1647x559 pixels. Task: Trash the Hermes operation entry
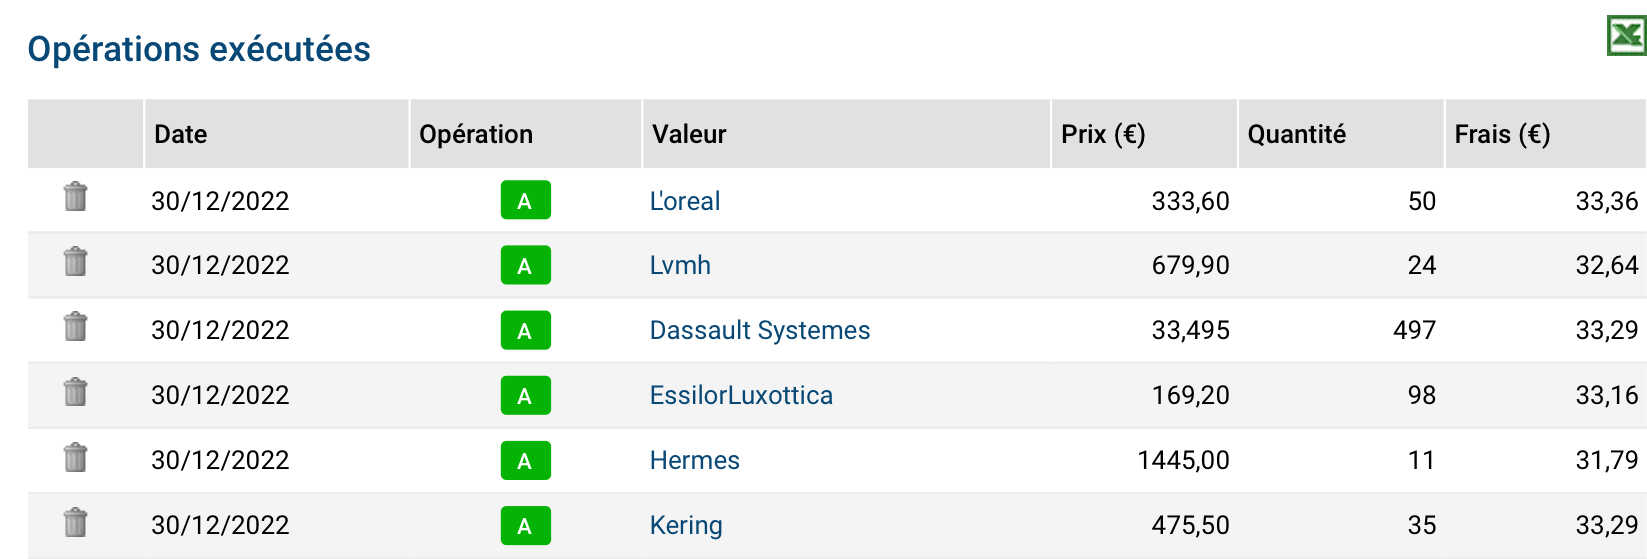pos(76,457)
